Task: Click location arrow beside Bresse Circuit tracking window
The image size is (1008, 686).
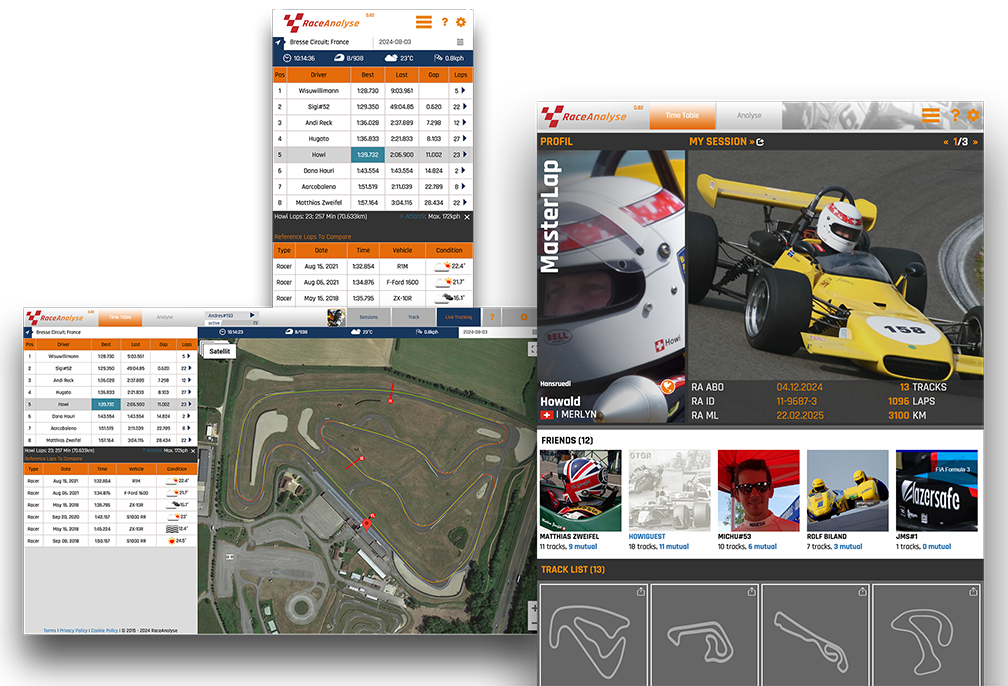Action: (x=28, y=332)
